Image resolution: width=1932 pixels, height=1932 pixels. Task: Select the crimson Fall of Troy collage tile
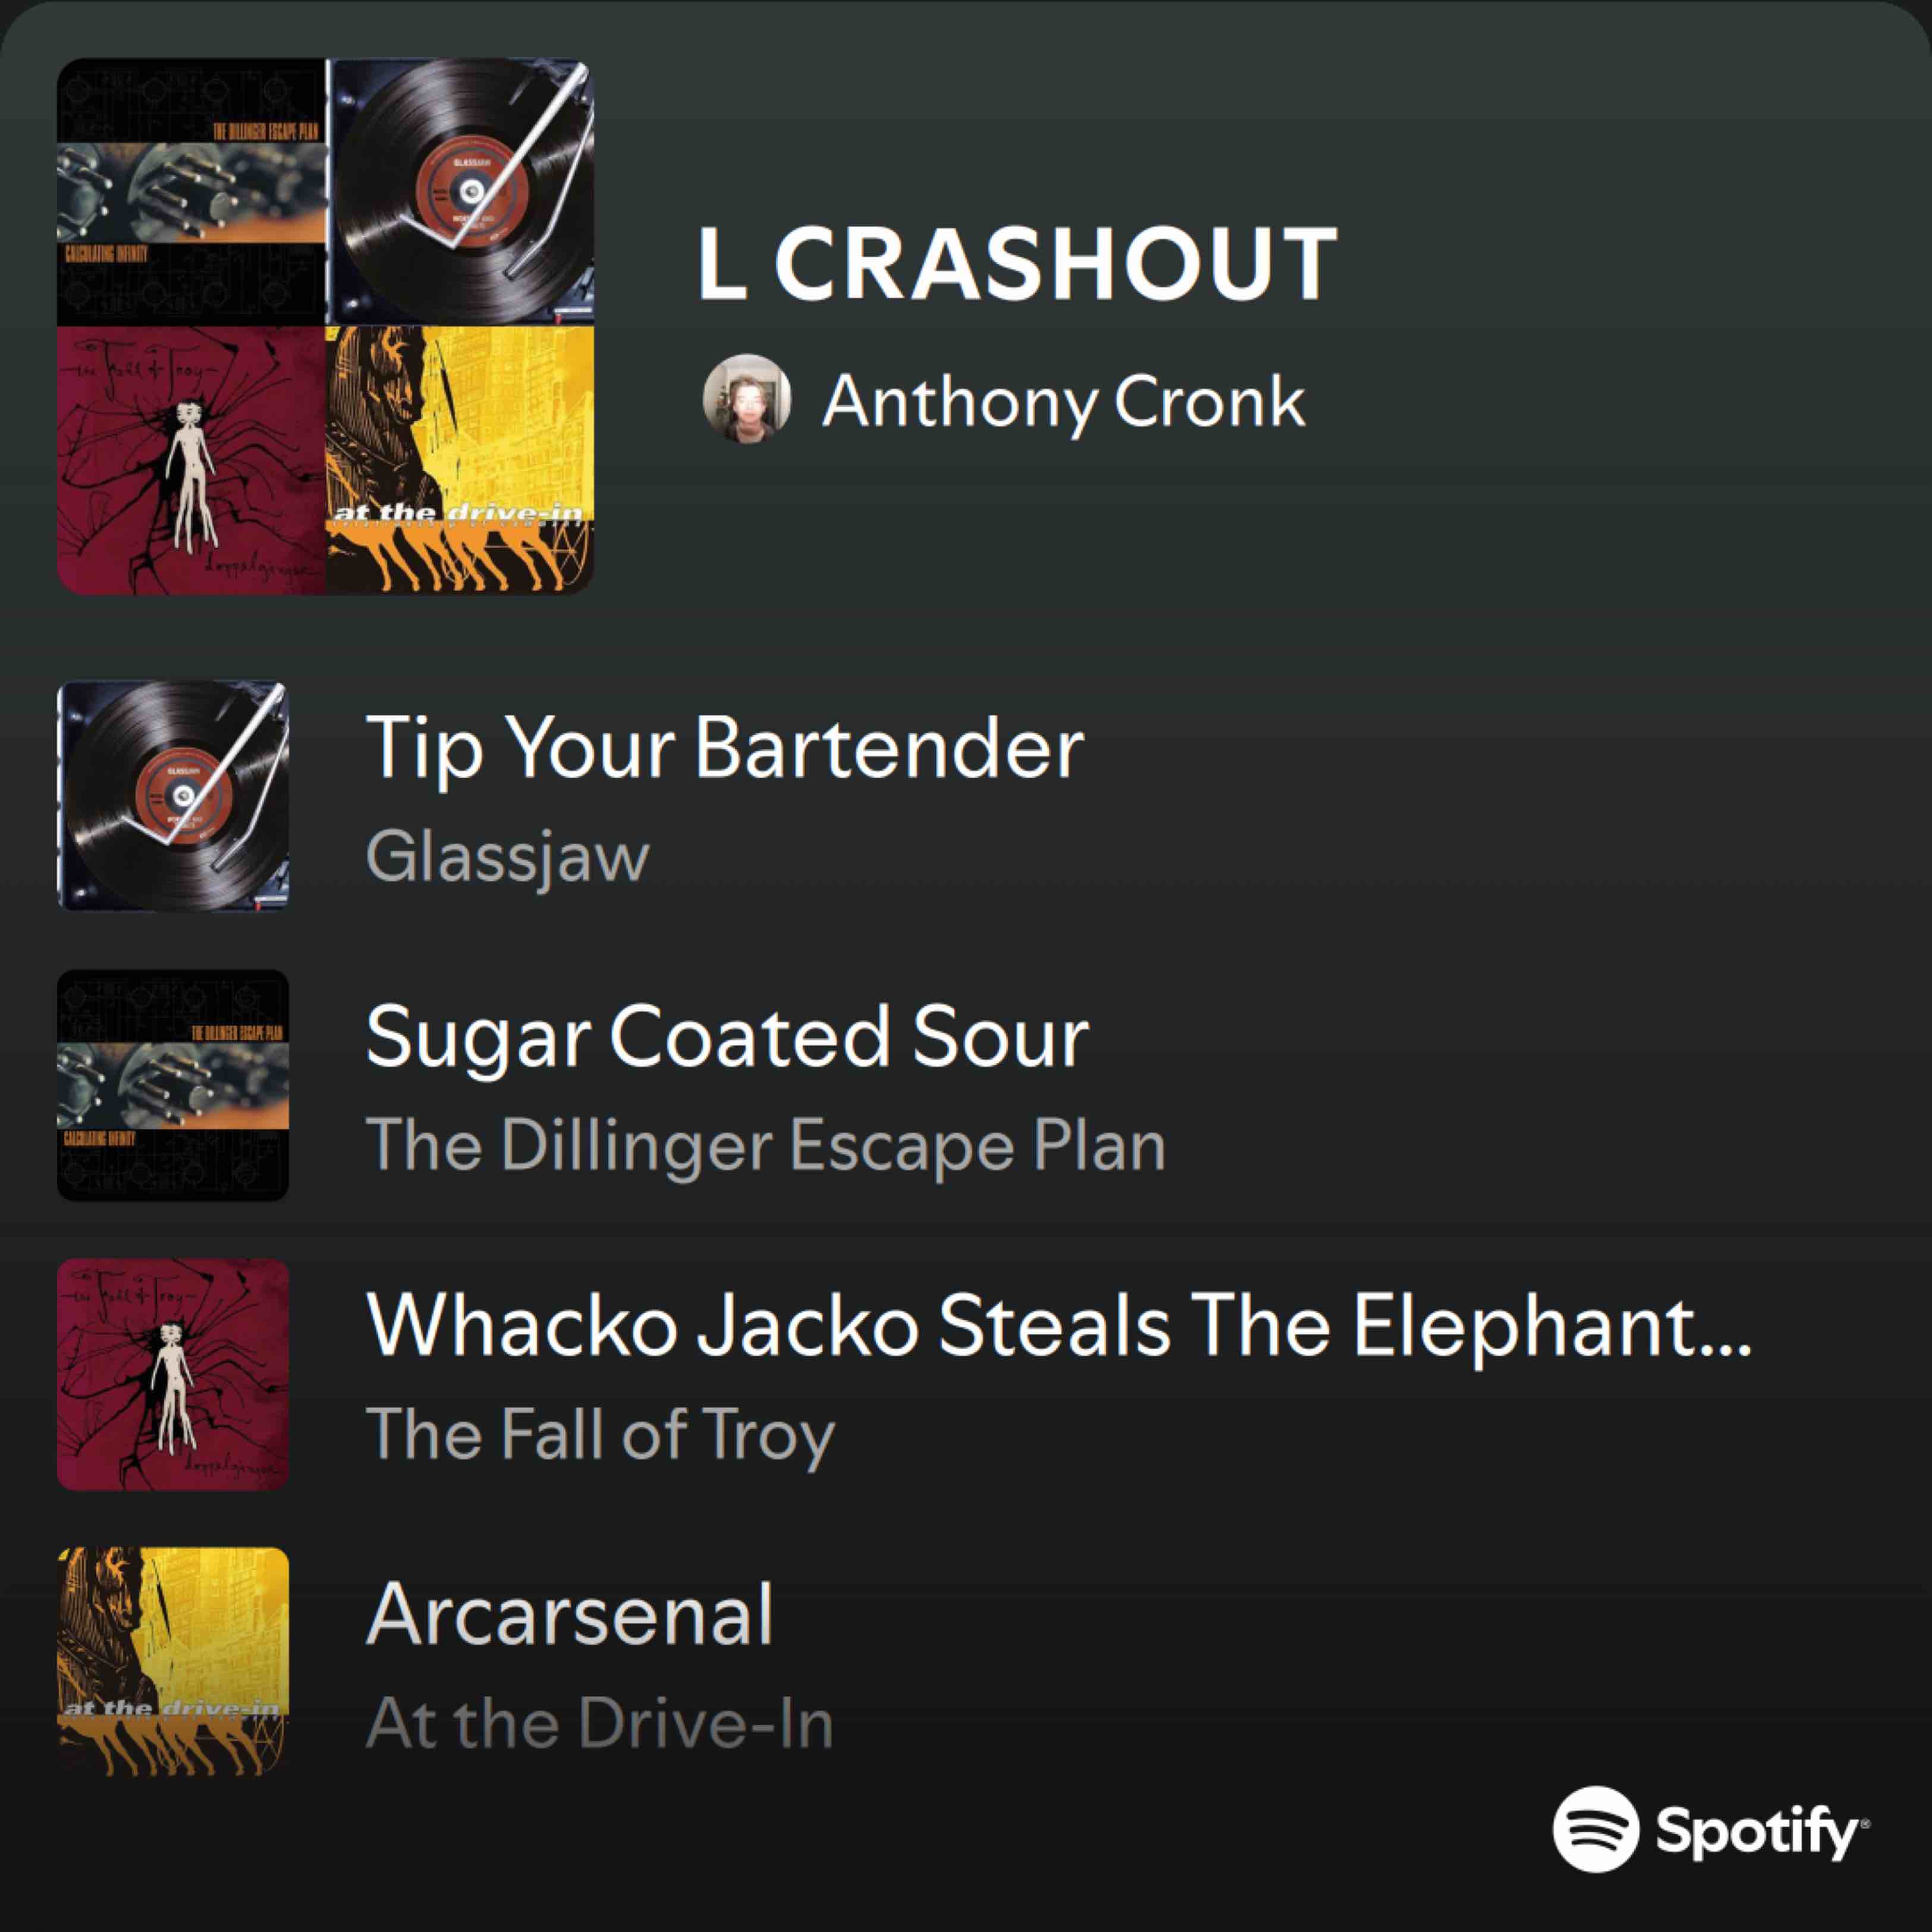coord(191,461)
